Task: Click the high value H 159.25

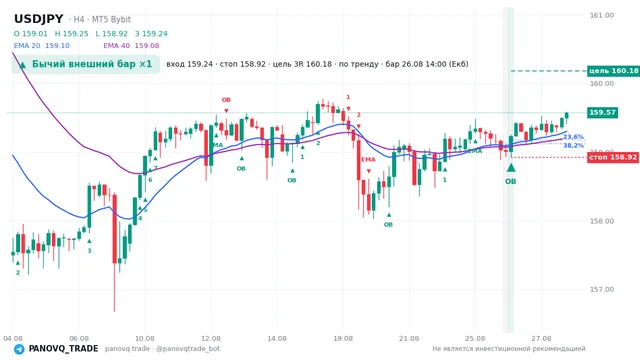Action: [x=71, y=33]
